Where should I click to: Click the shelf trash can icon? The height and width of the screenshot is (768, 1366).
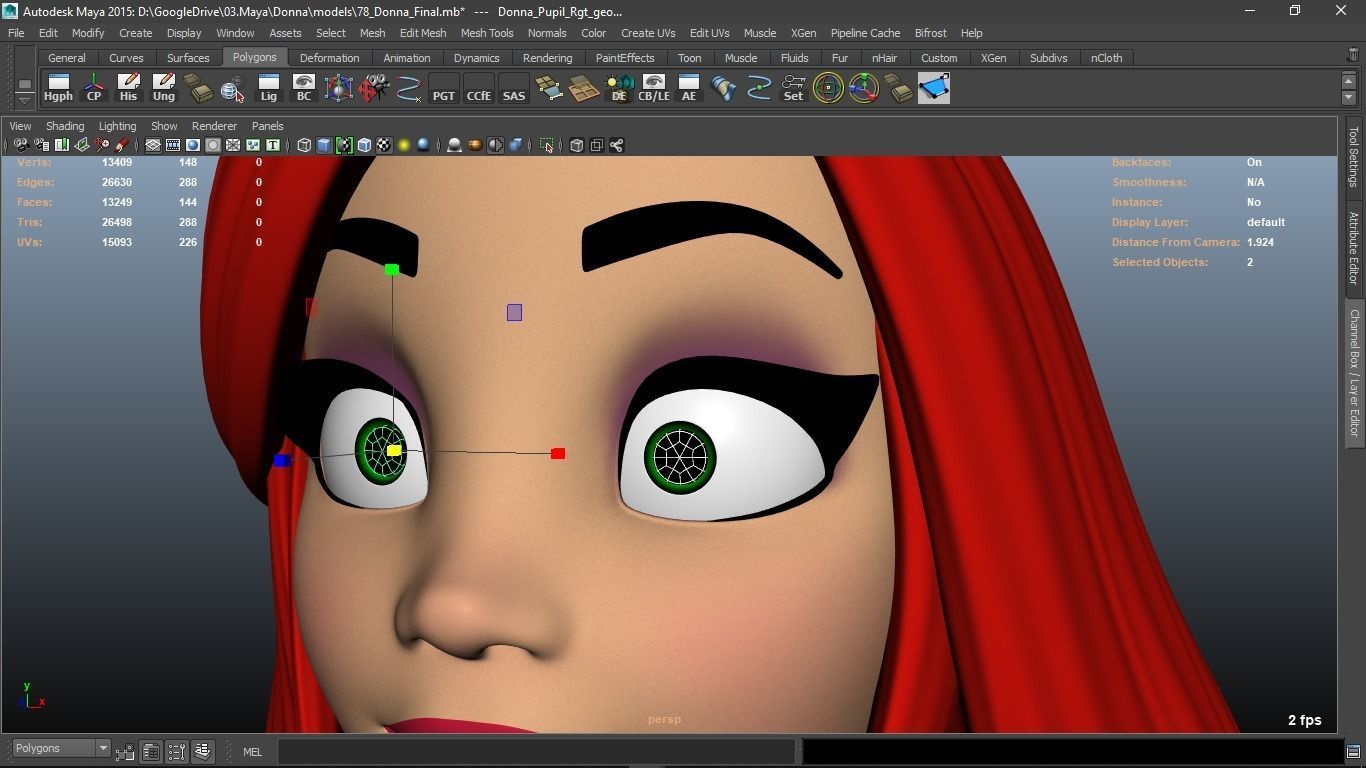[x=1353, y=54]
